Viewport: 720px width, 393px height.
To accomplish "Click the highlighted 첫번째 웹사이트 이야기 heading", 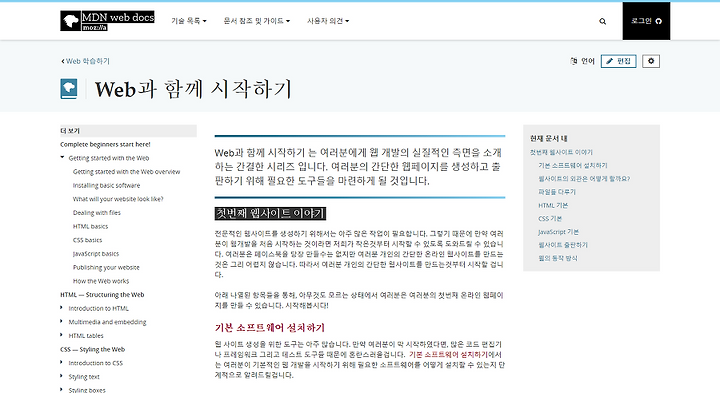I will point(270,213).
